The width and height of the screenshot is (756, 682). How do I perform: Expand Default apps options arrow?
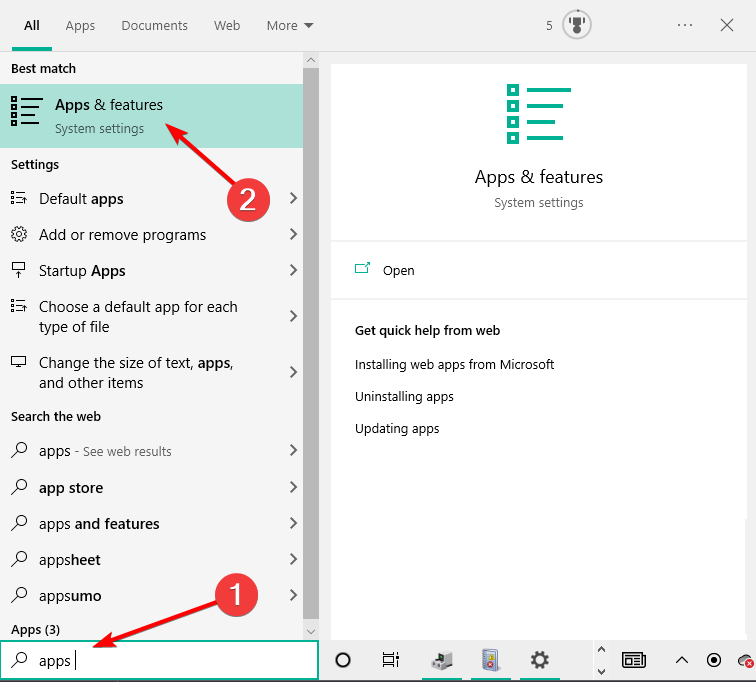coord(293,198)
